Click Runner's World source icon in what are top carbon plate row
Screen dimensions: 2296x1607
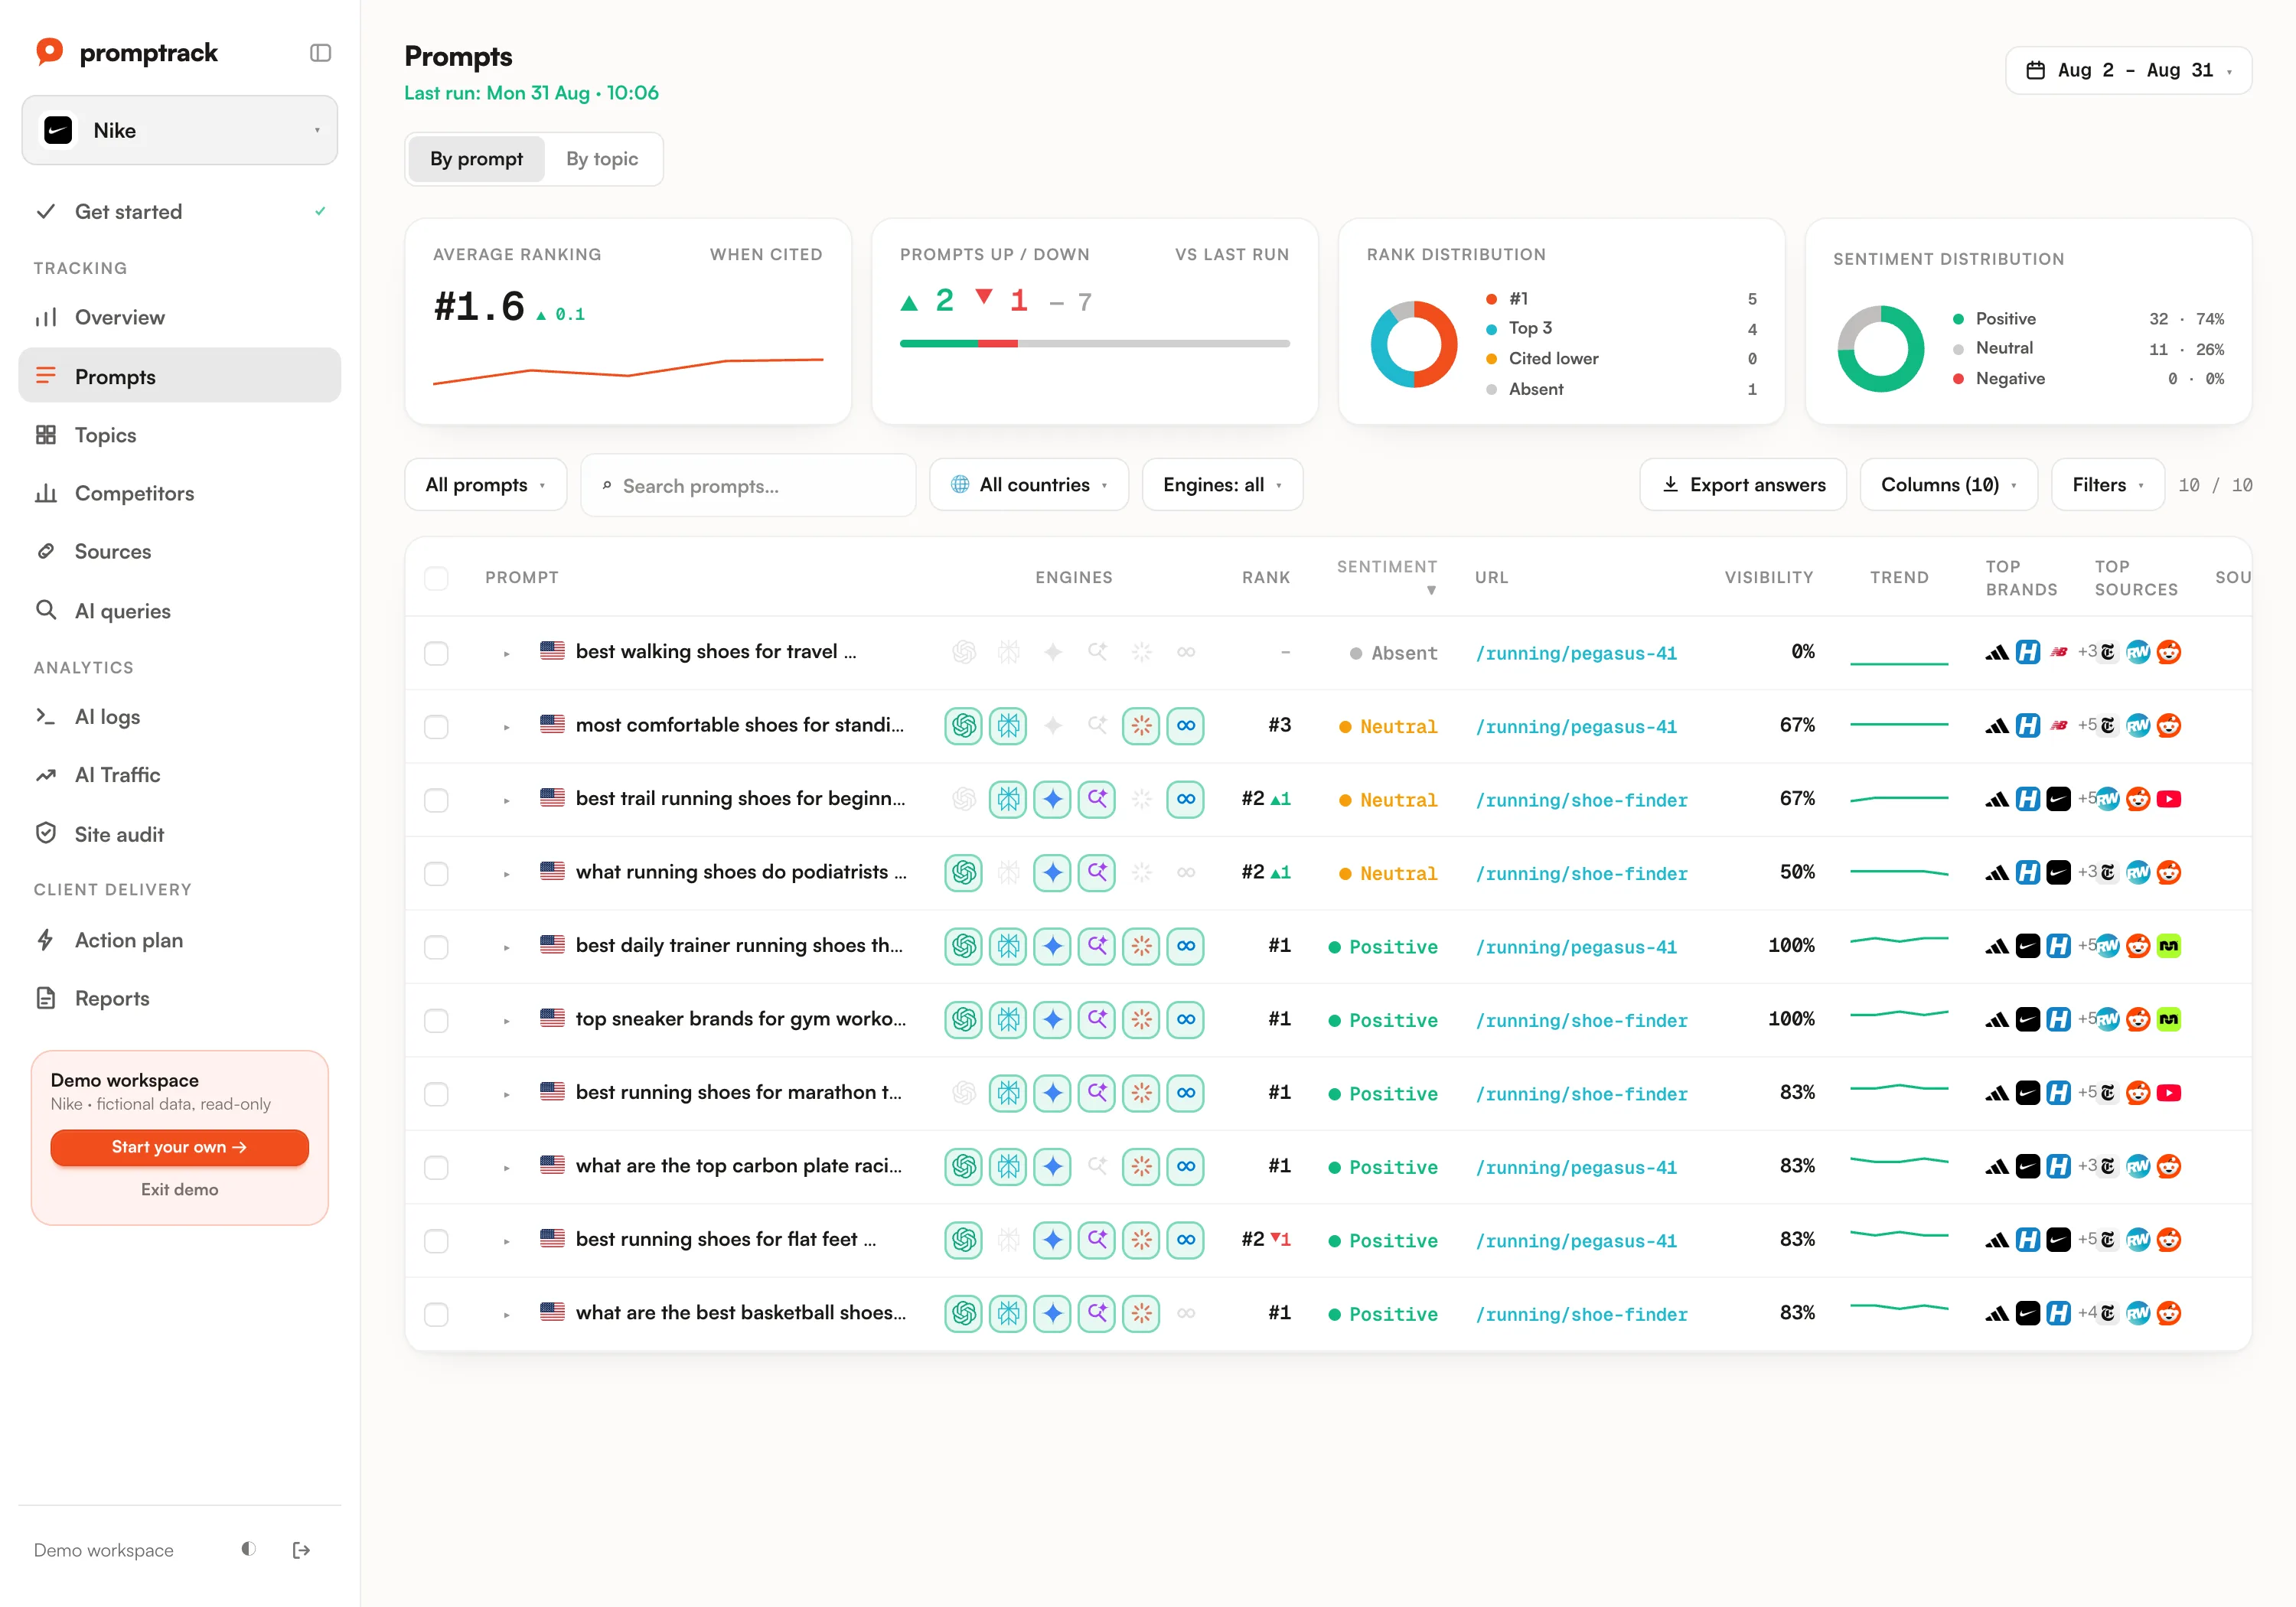2138,1167
